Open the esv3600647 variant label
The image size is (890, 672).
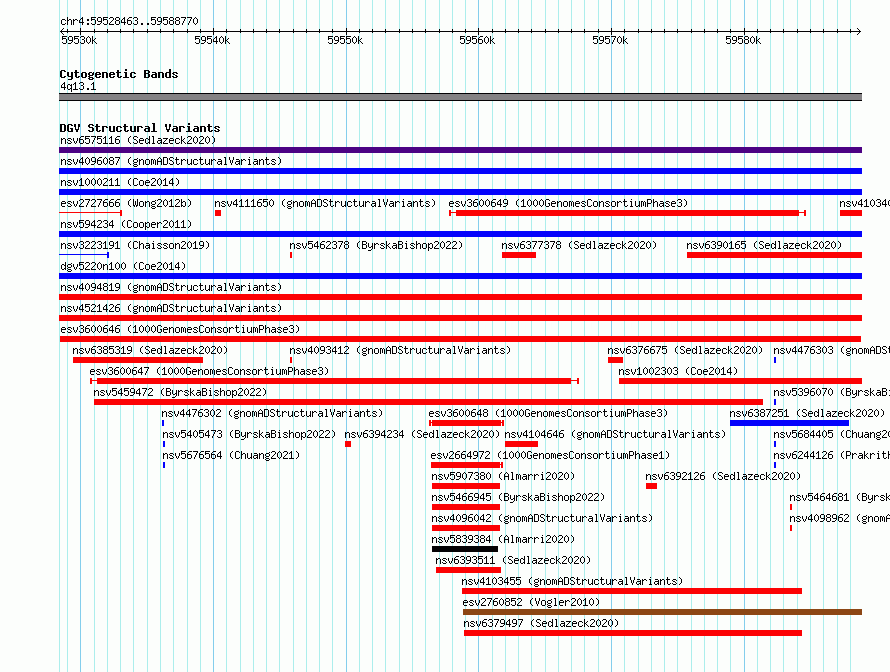point(209,371)
